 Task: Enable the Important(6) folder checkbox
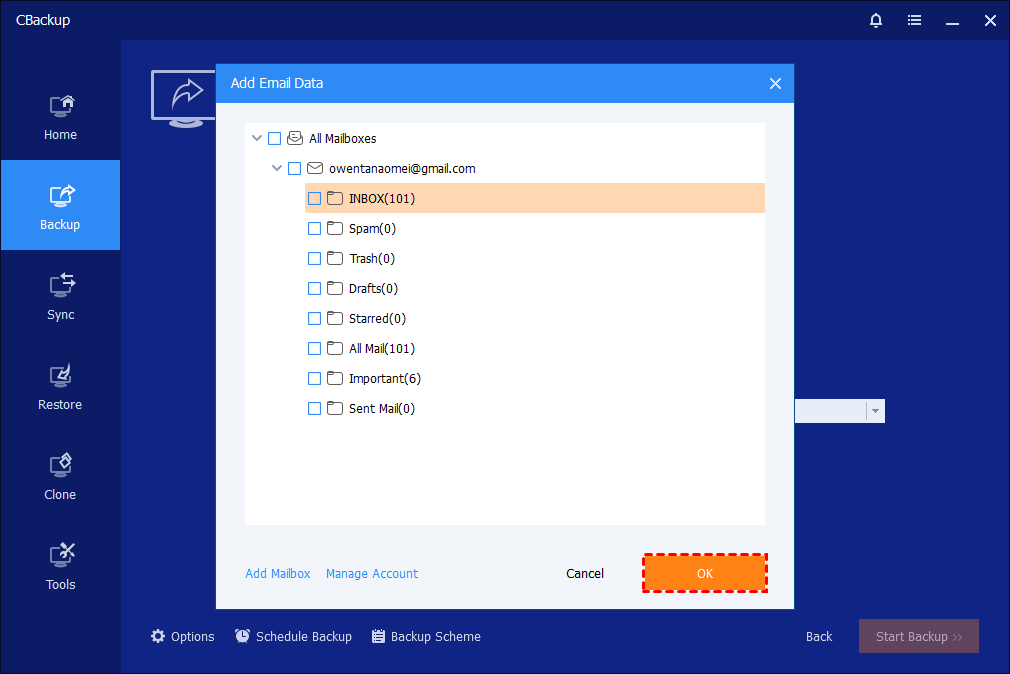(x=314, y=379)
